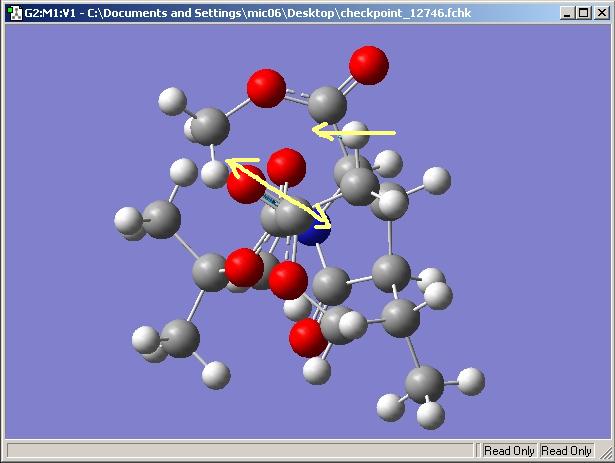This screenshot has height=463, width=615.
Task: Click the resize grip in status bar corner
Action: (x=606, y=452)
